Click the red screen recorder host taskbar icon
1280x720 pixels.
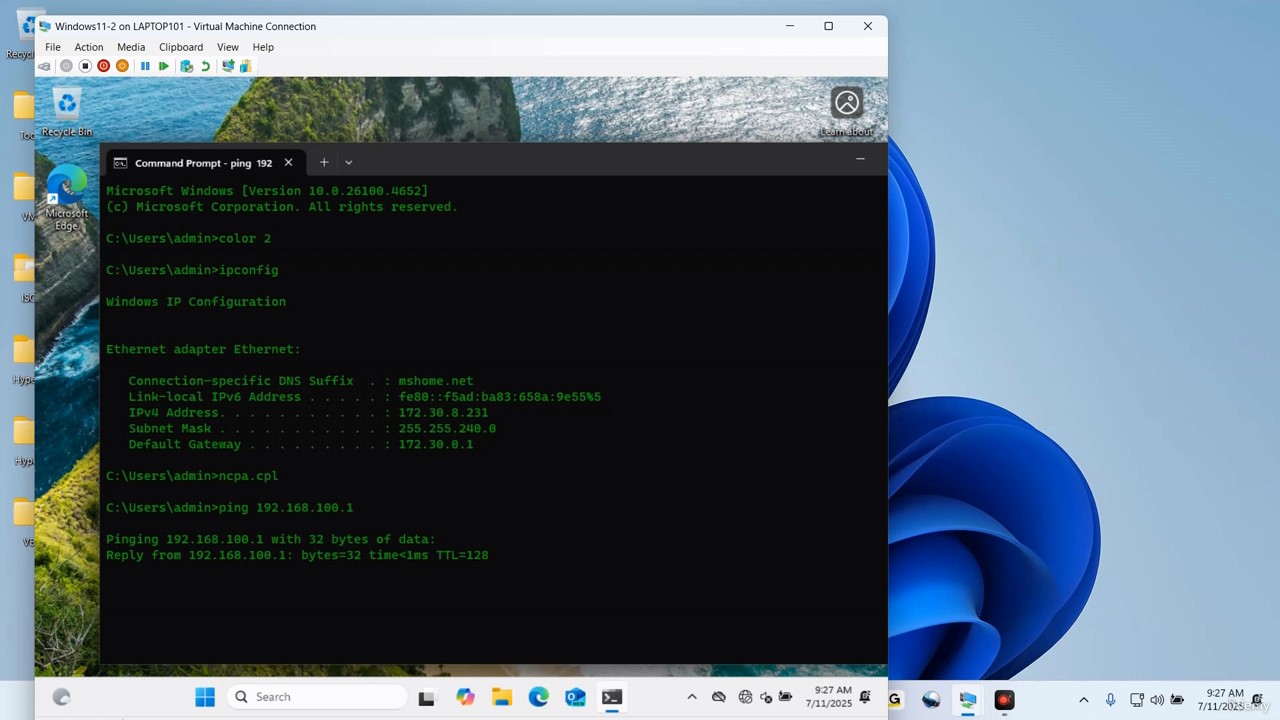coord(1004,700)
